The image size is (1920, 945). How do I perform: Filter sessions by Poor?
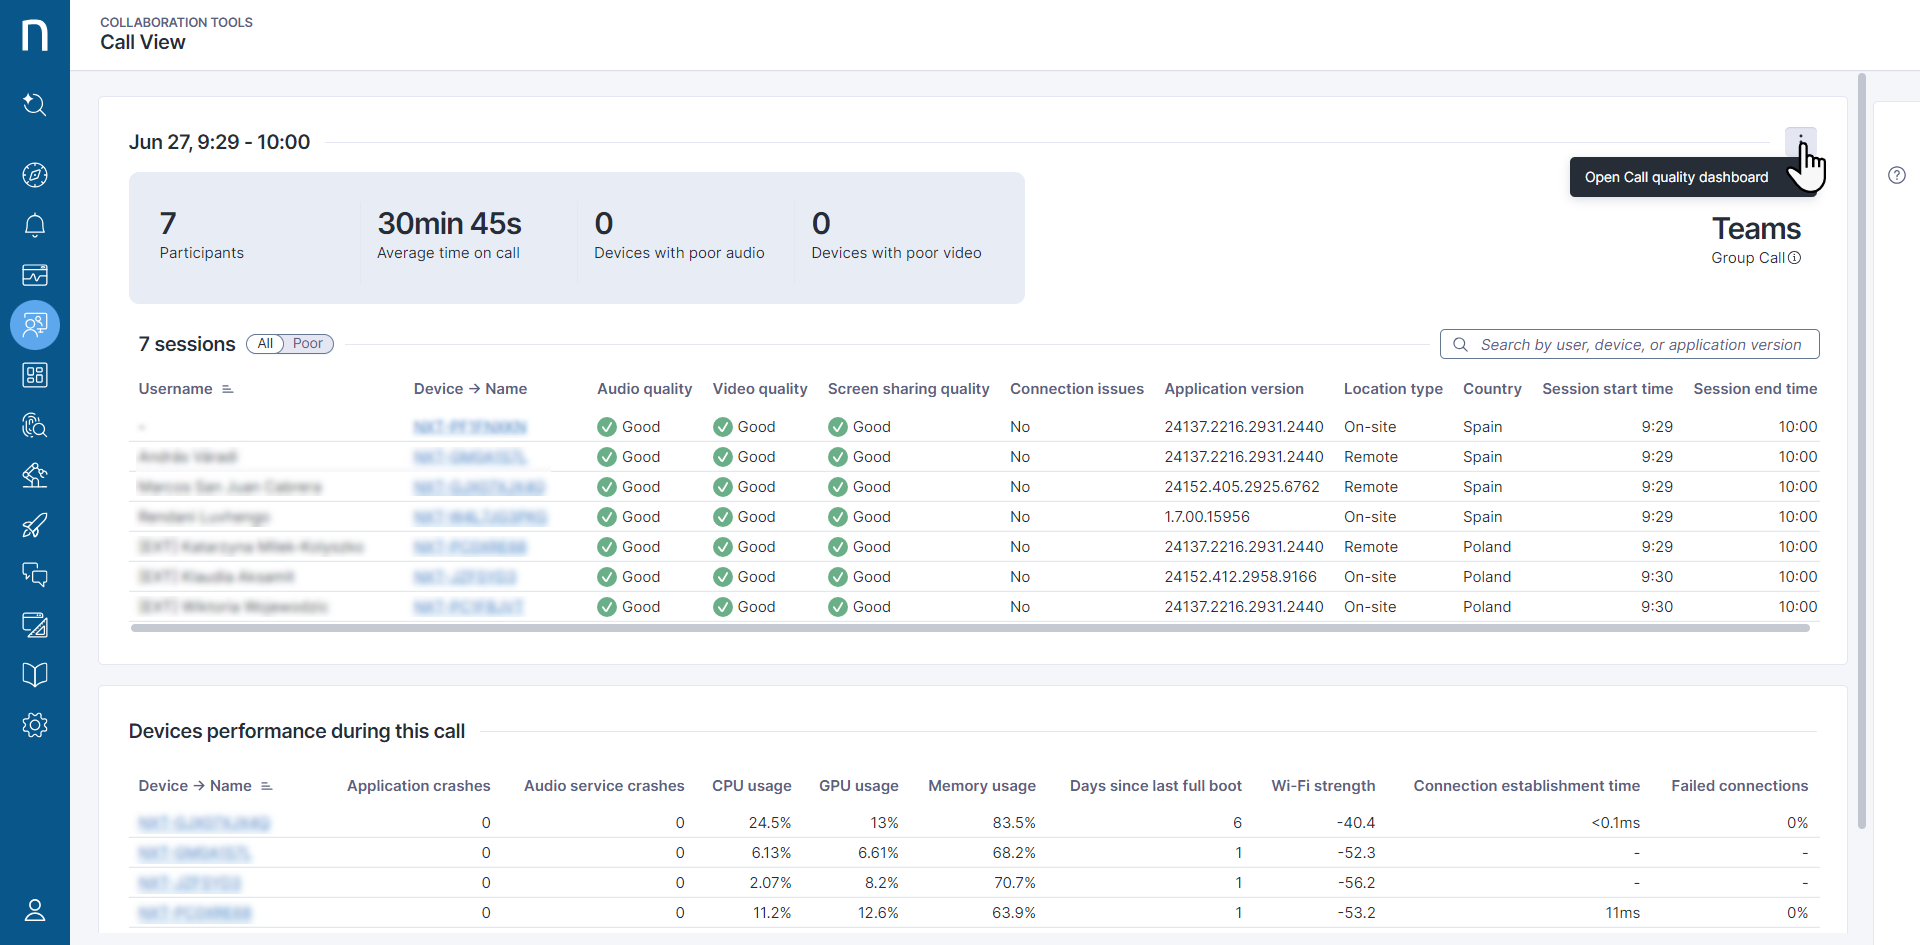point(307,344)
